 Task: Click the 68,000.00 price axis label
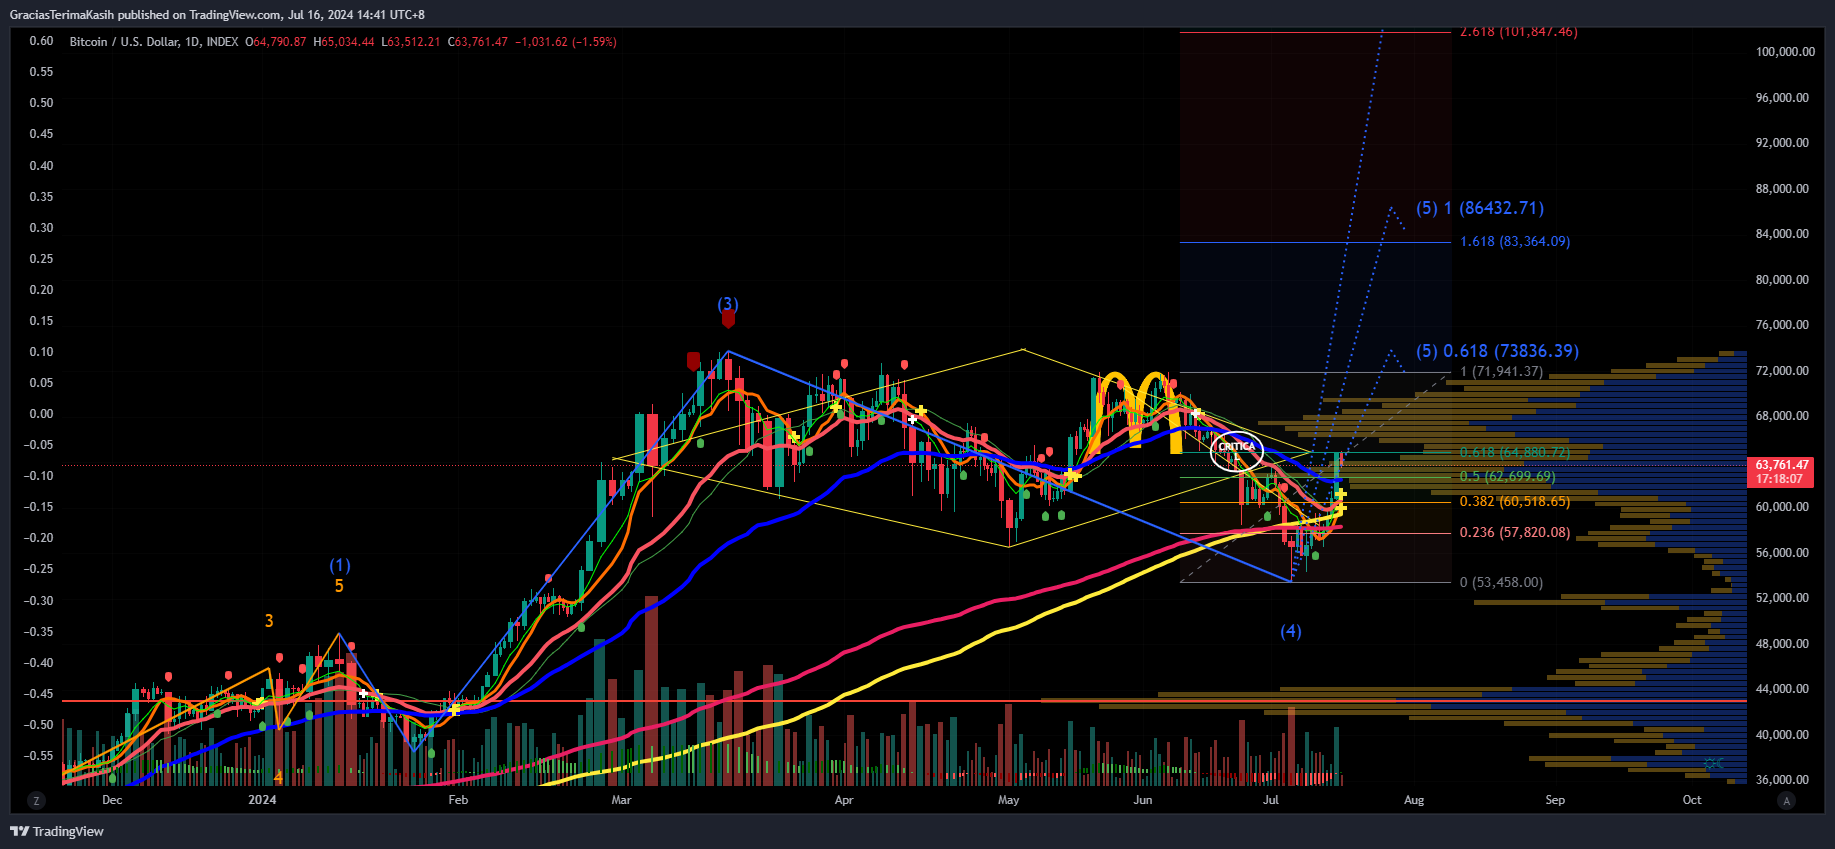[x=1782, y=416]
